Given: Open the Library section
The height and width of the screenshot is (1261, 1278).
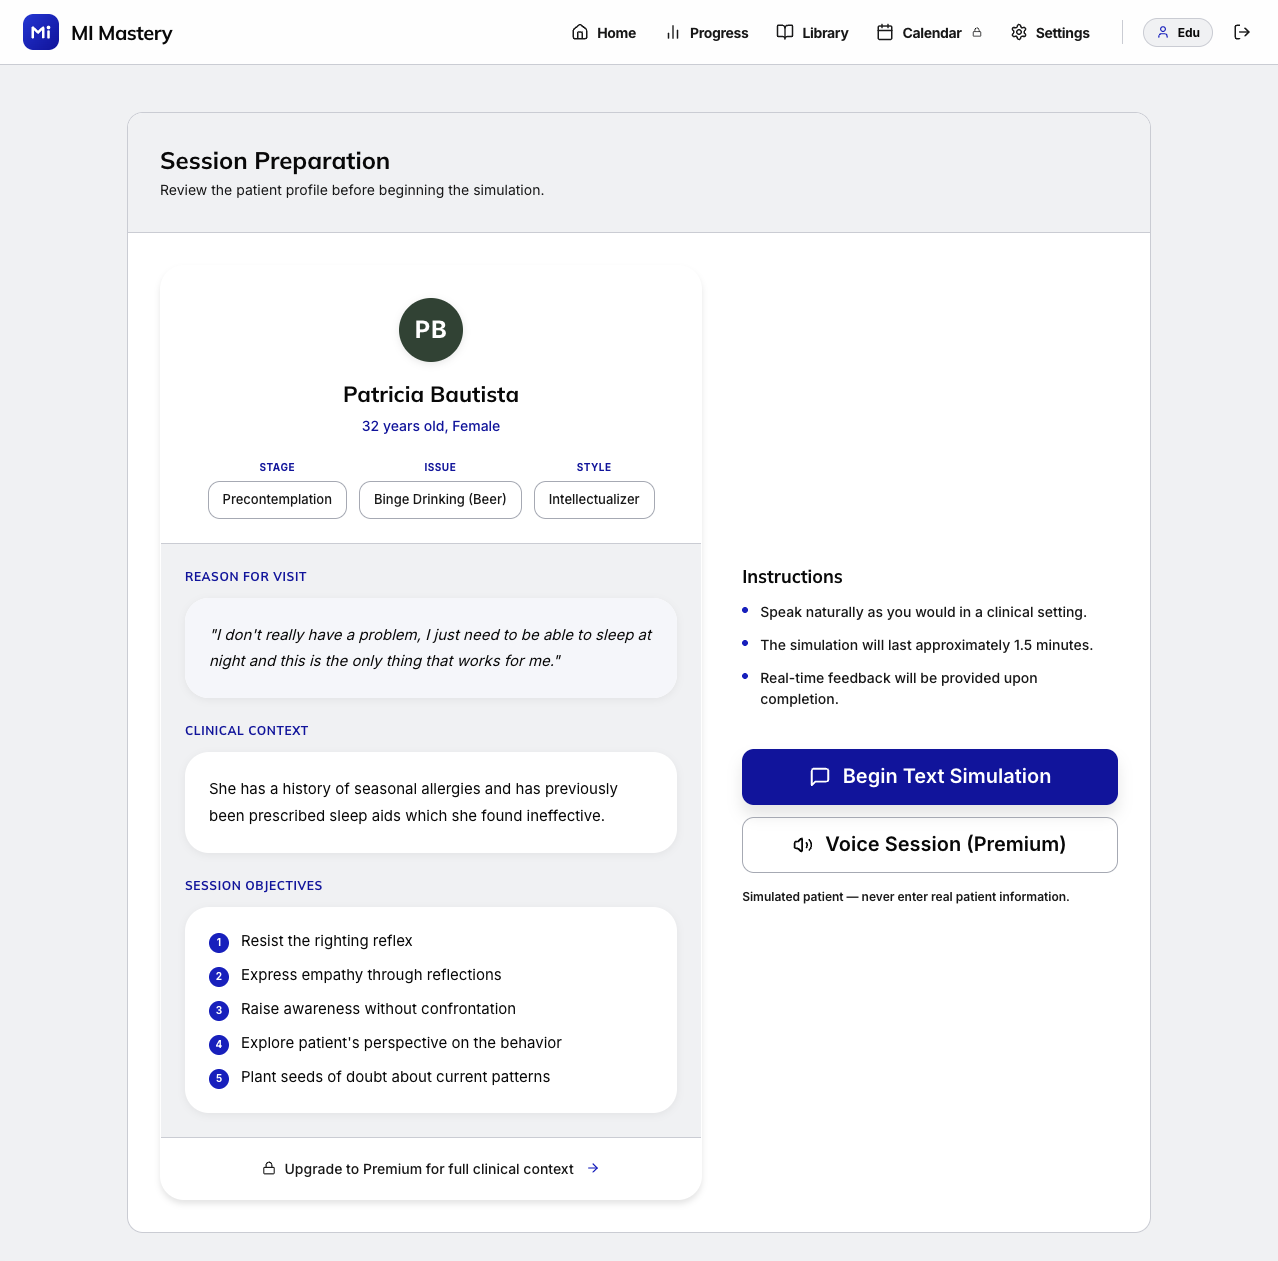Looking at the screenshot, I should pos(812,32).
